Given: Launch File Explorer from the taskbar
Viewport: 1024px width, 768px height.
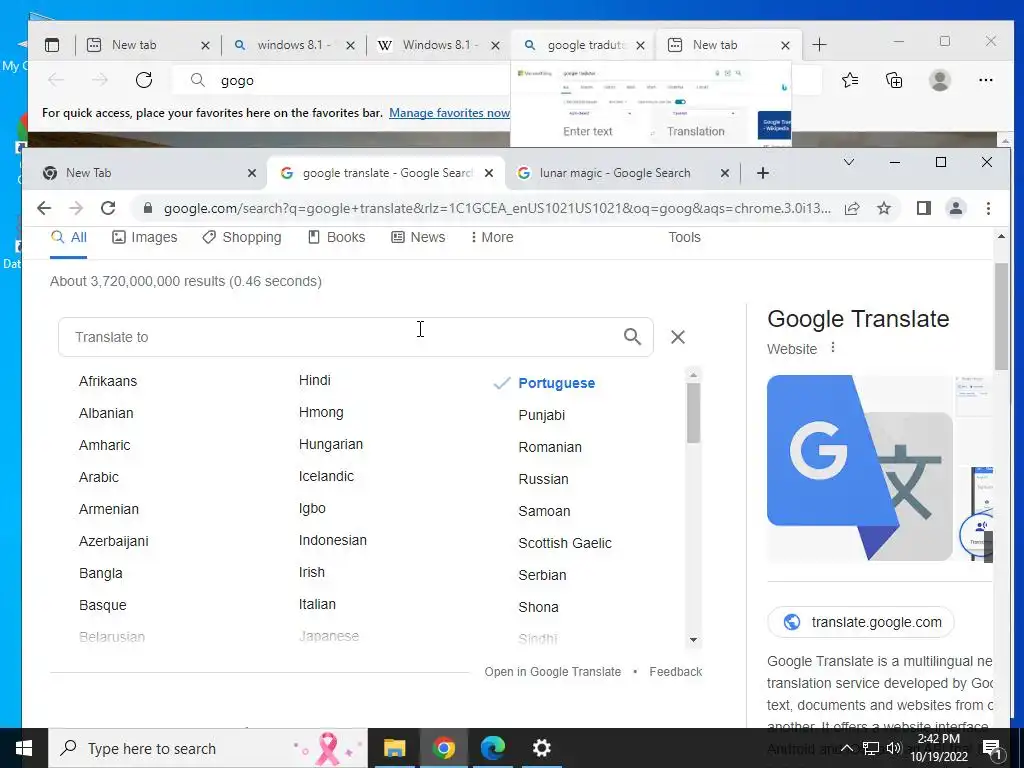Looking at the screenshot, I should [x=394, y=748].
